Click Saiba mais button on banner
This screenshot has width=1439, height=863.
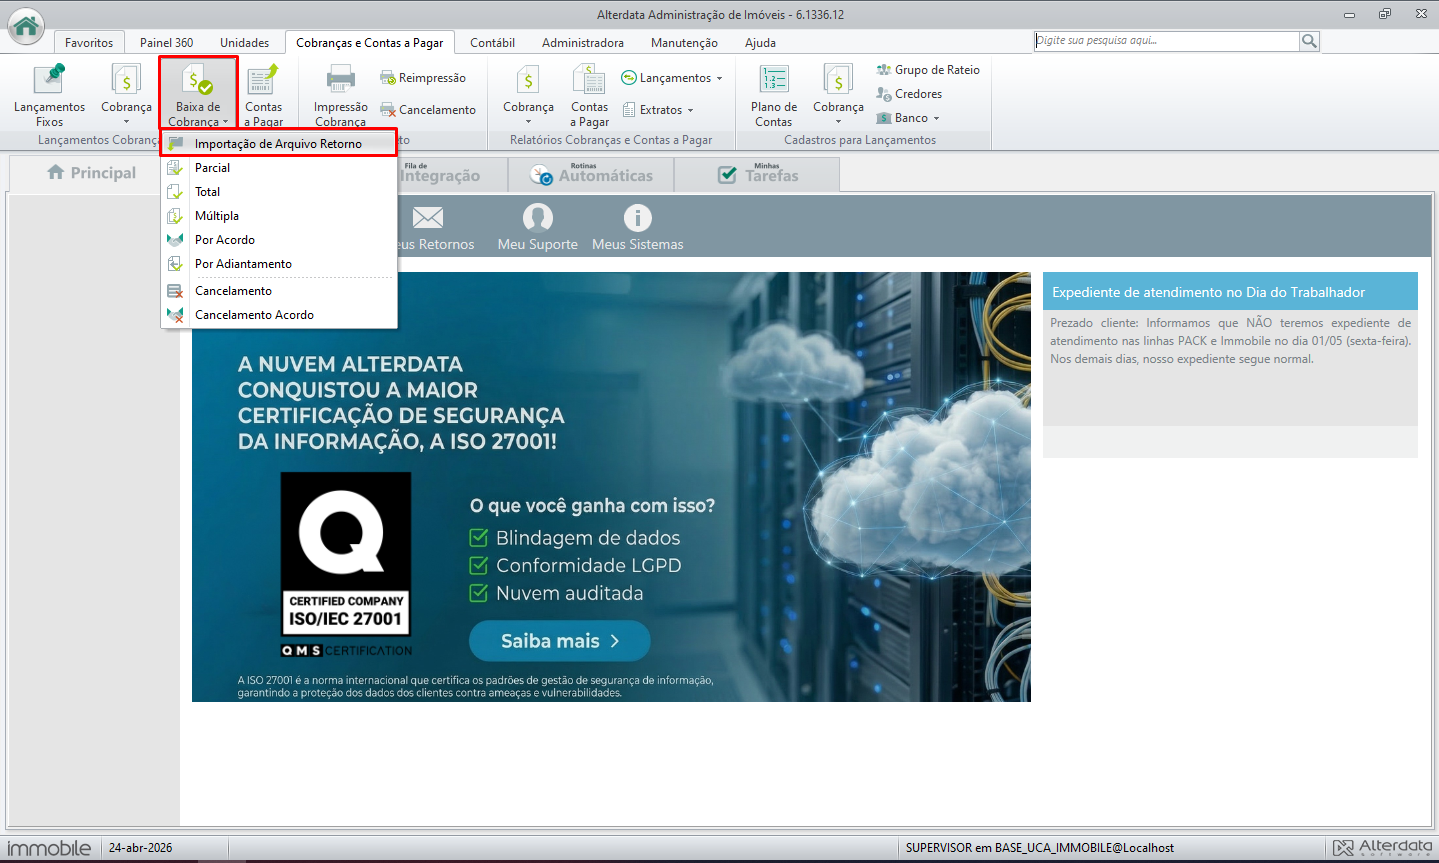[560, 641]
